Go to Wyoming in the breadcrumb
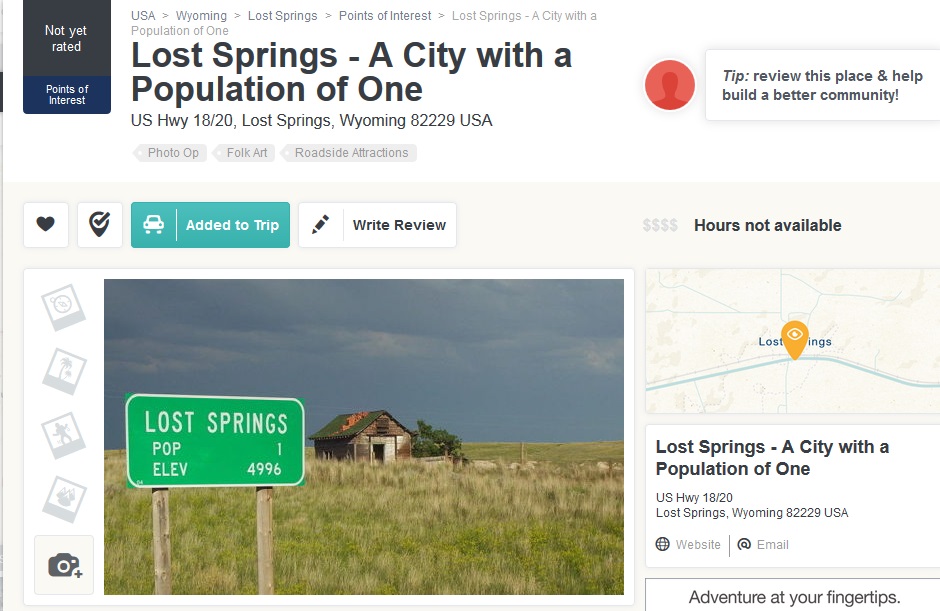The image size is (940, 611). tap(201, 16)
